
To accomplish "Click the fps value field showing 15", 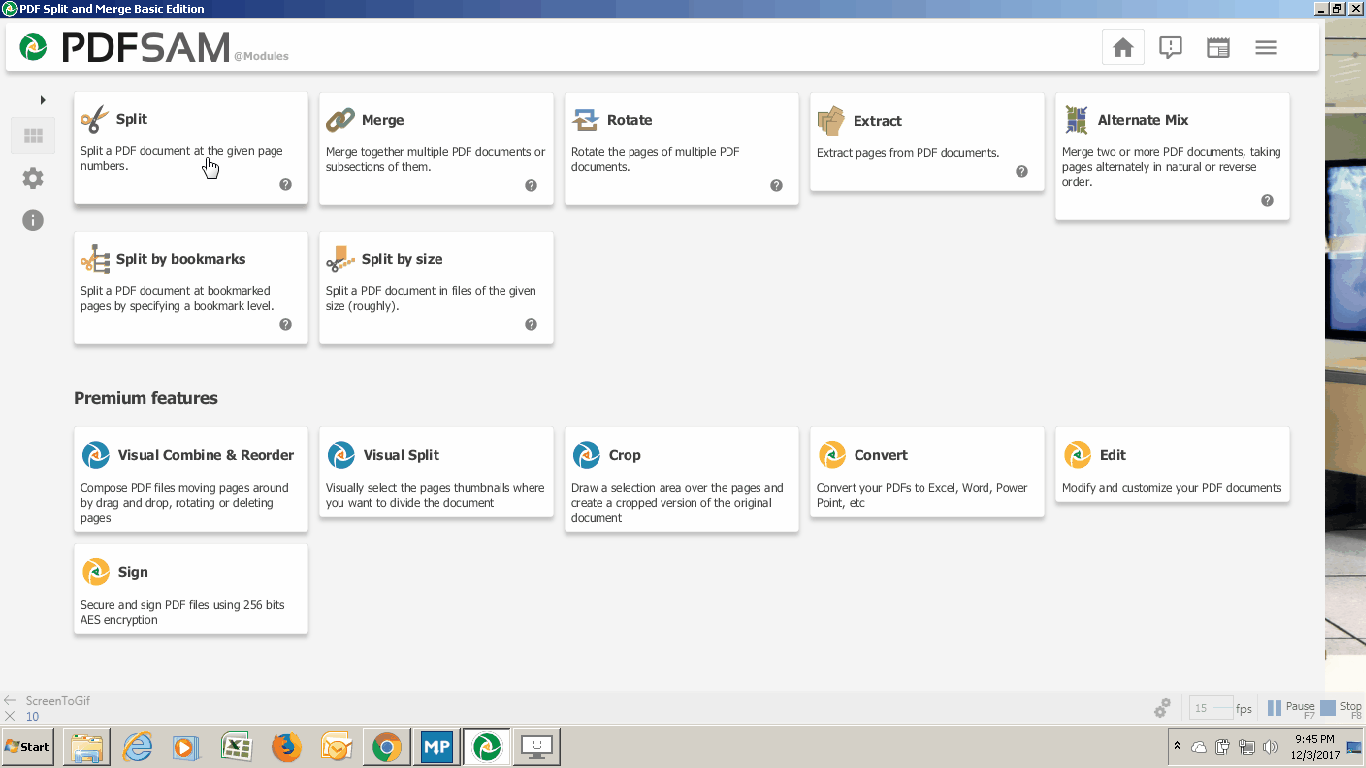I will point(1210,708).
